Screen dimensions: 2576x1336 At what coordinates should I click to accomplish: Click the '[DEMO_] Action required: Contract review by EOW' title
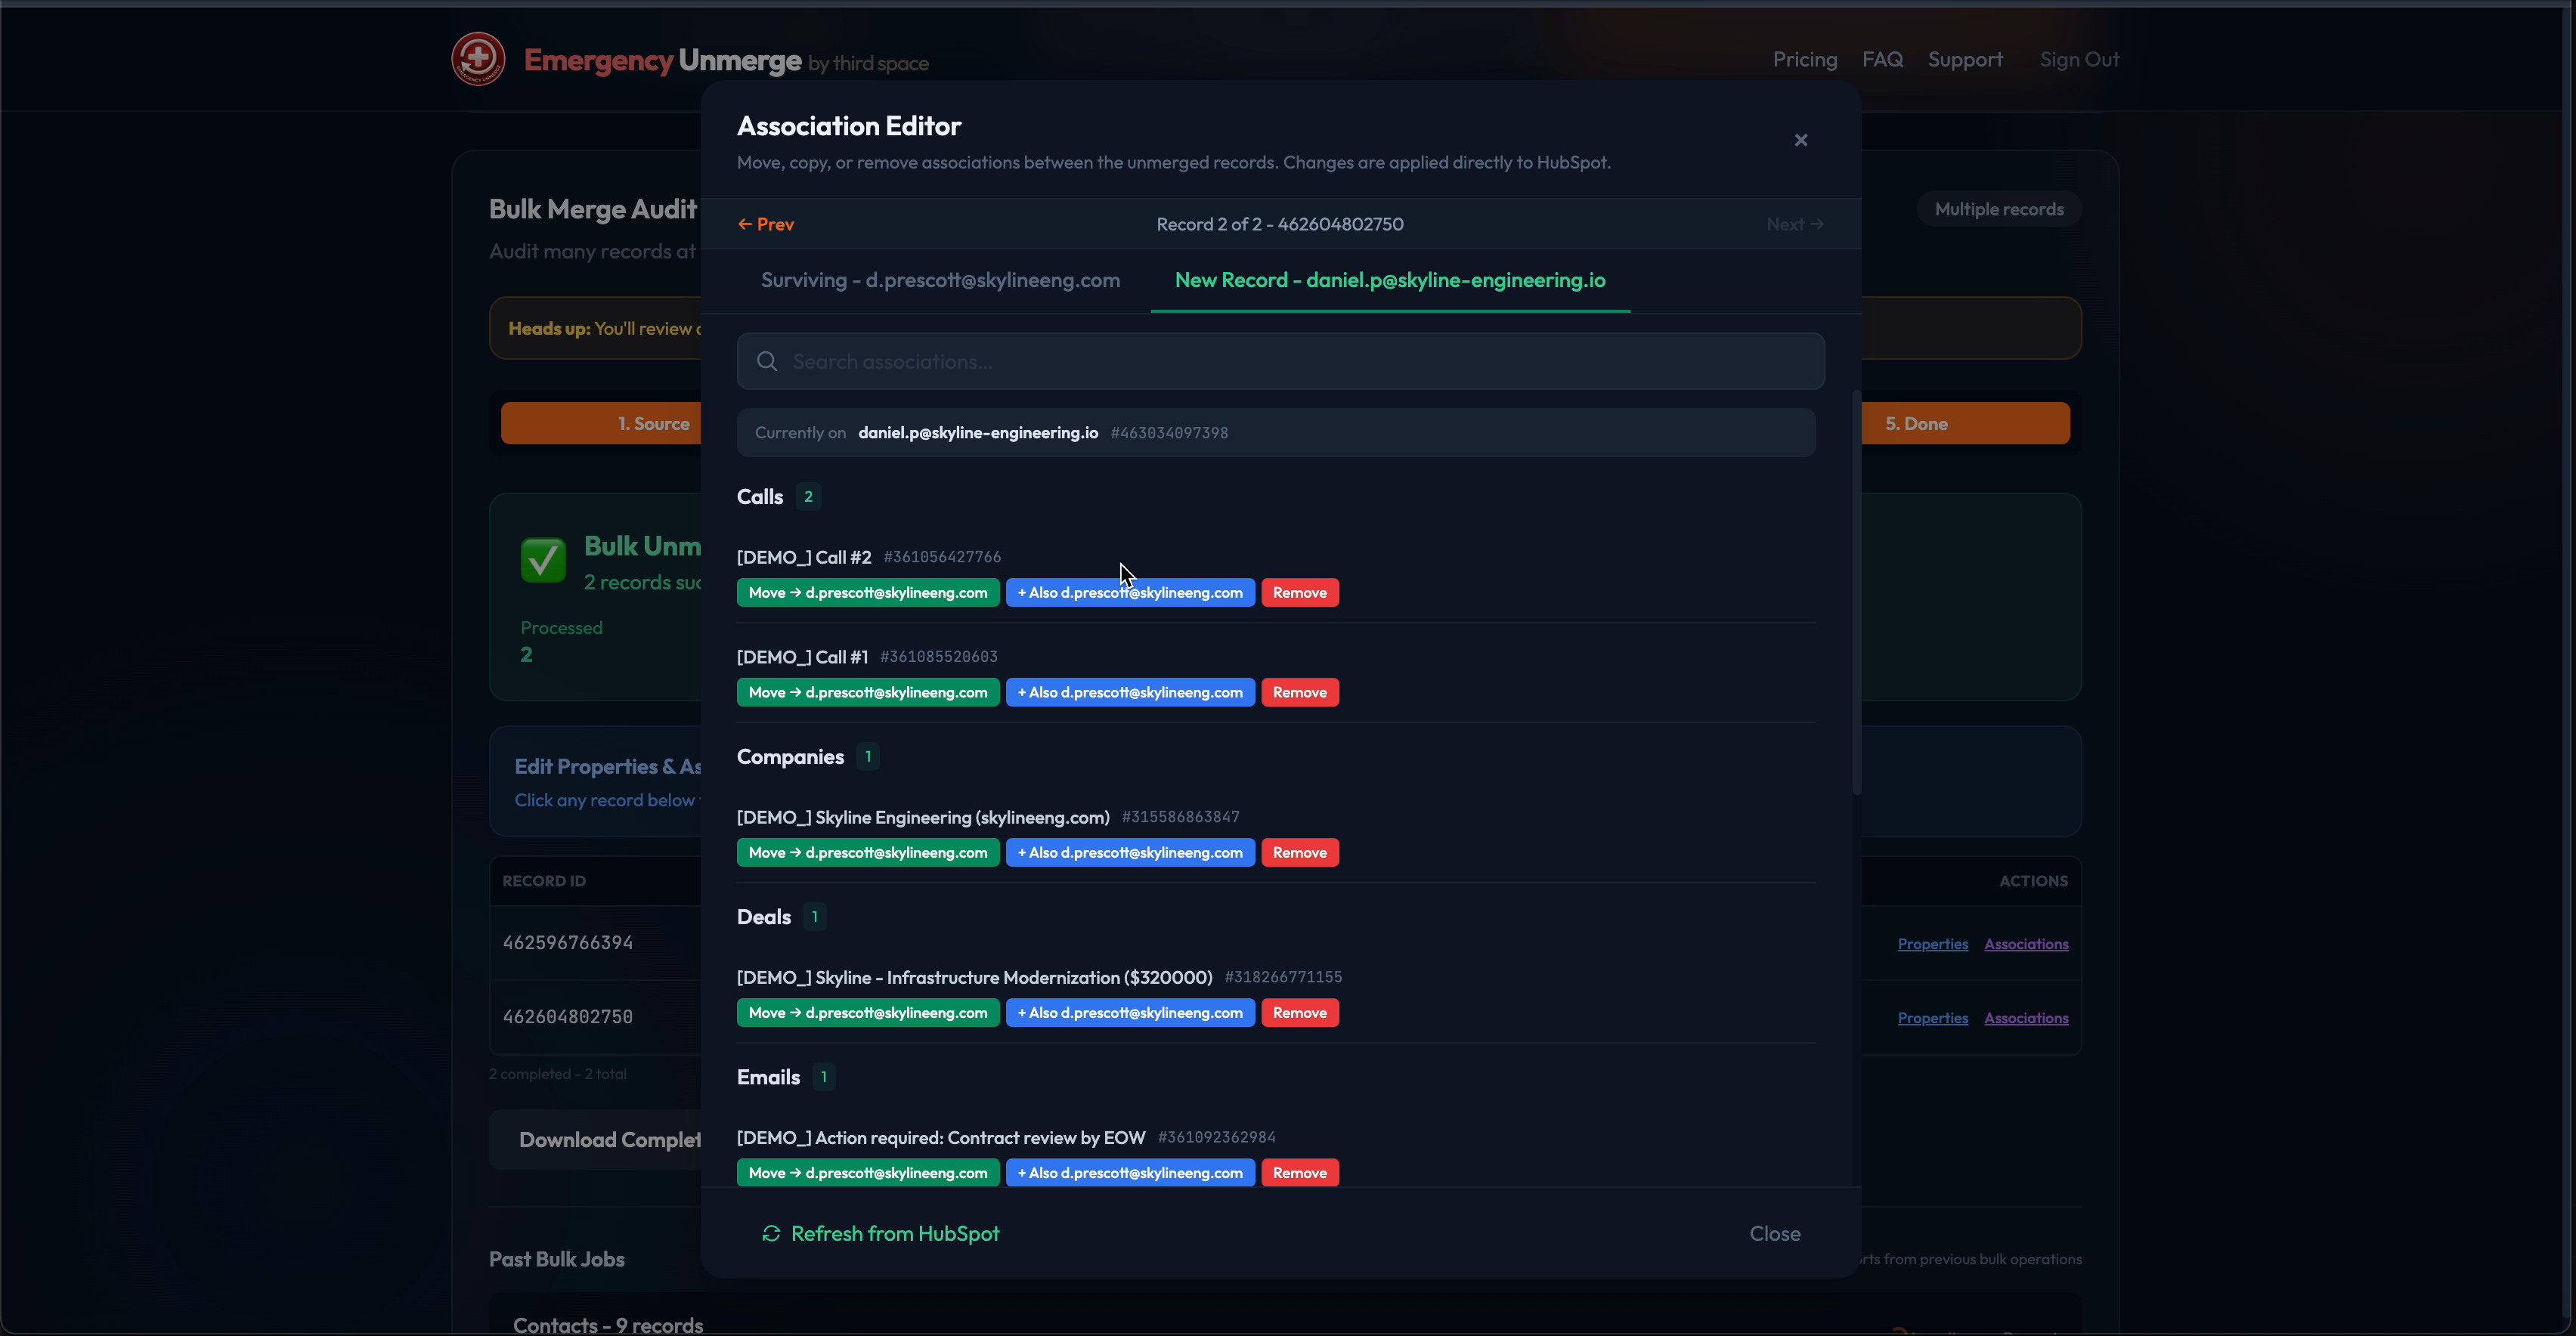tap(941, 1137)
